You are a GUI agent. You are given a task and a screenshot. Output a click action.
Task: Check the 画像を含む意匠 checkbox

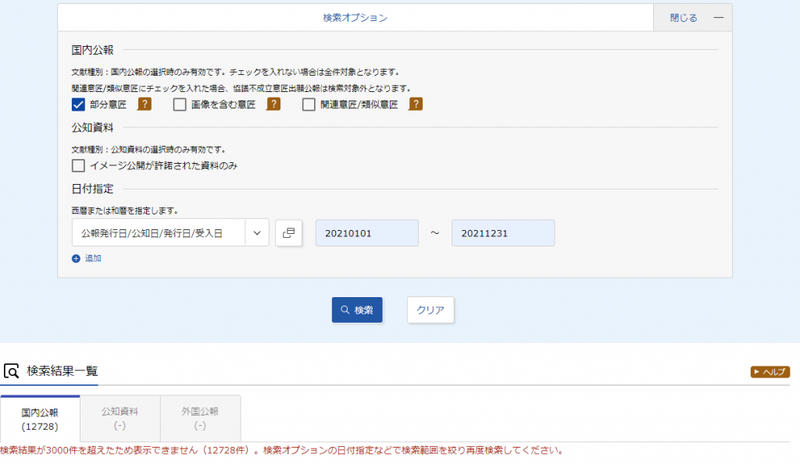point(180,105)
